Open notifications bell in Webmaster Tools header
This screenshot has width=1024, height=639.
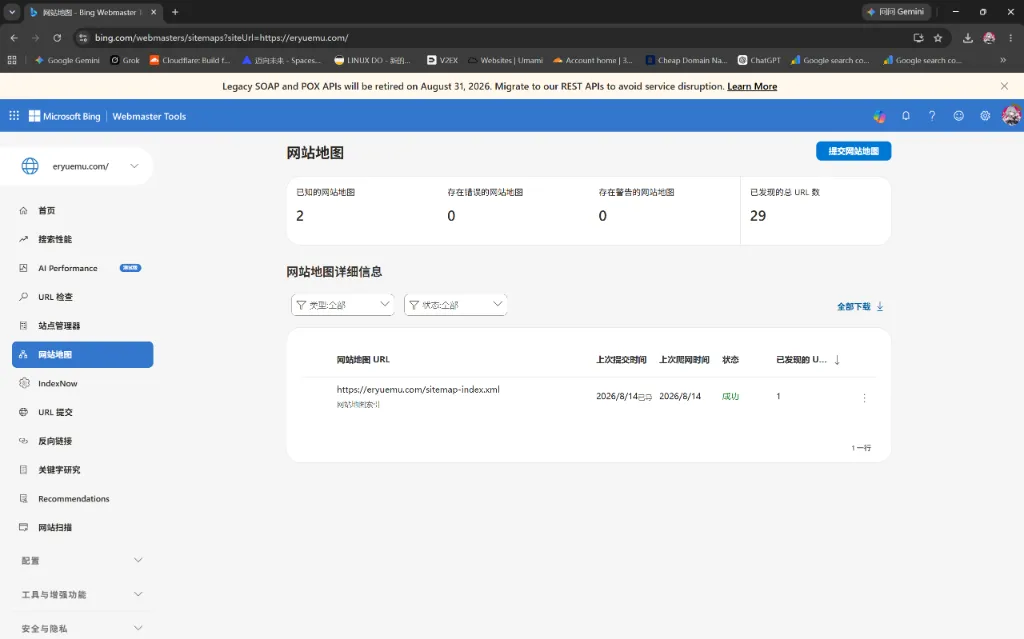[906, 116]
